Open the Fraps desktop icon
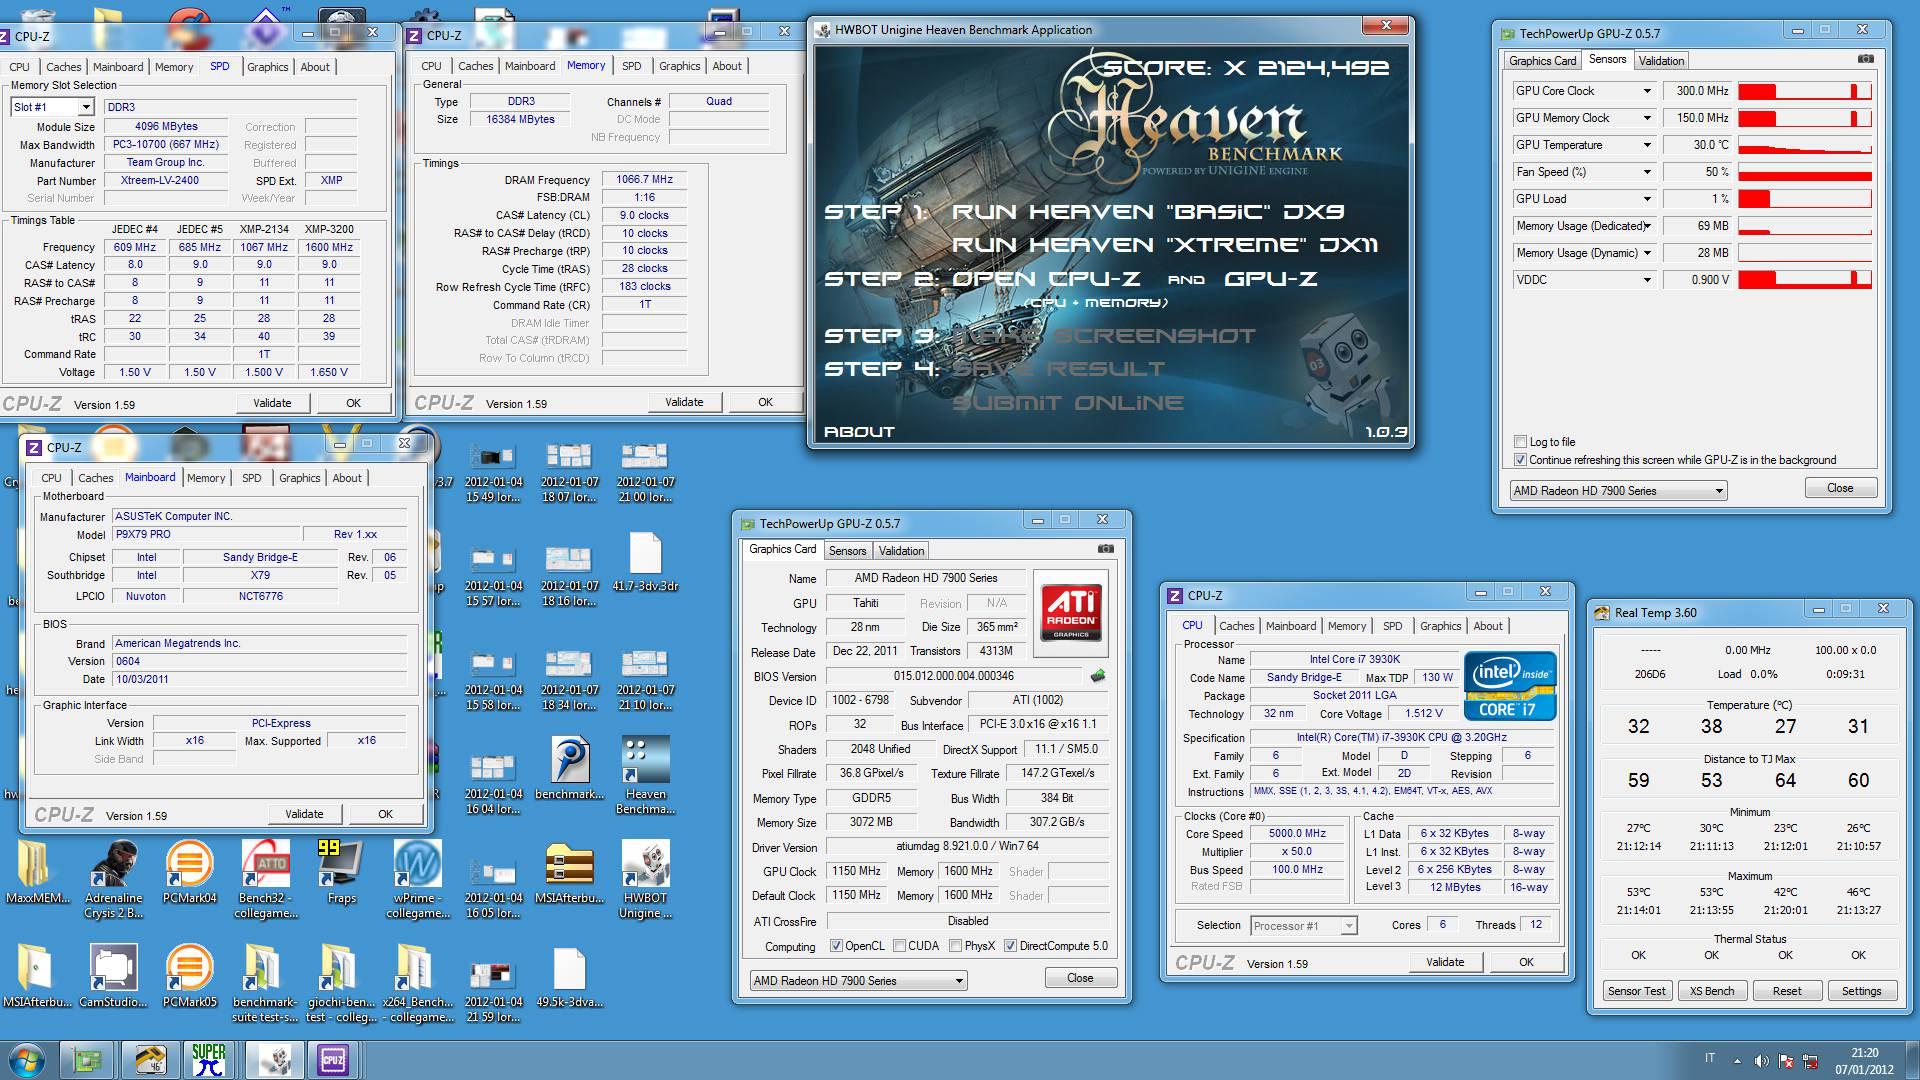This screenshot has width=1920, height=1080. click(x=341, y=870)
